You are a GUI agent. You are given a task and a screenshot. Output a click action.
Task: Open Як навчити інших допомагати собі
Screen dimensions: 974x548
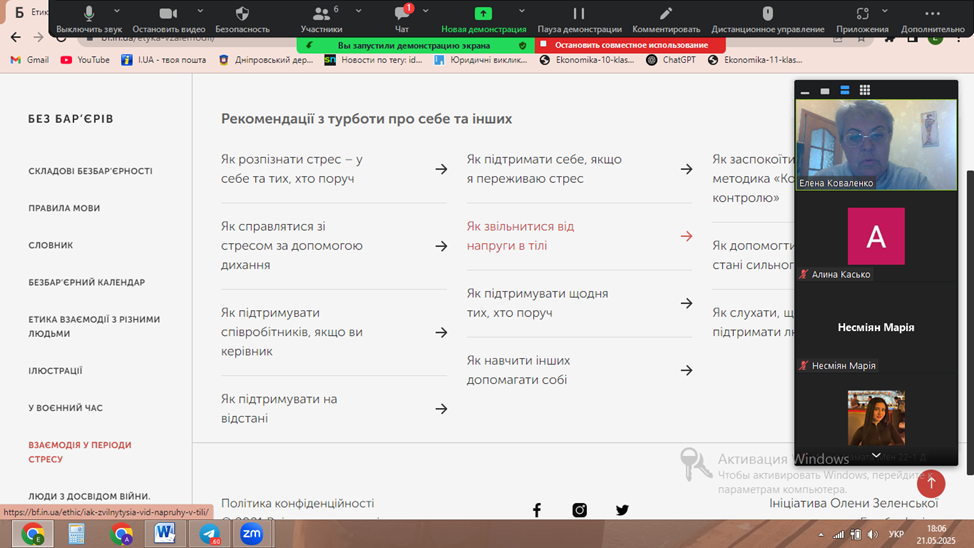[x=518, y=370]
